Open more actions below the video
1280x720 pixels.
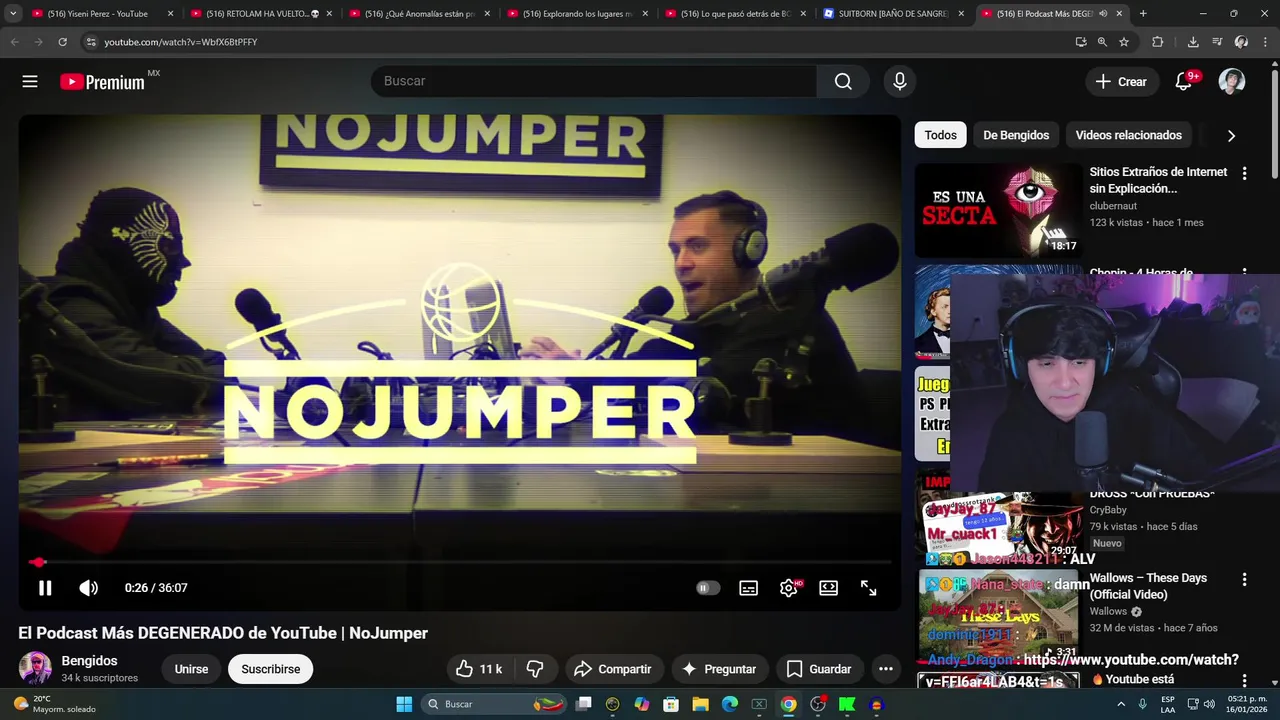[x=885, y=669]
